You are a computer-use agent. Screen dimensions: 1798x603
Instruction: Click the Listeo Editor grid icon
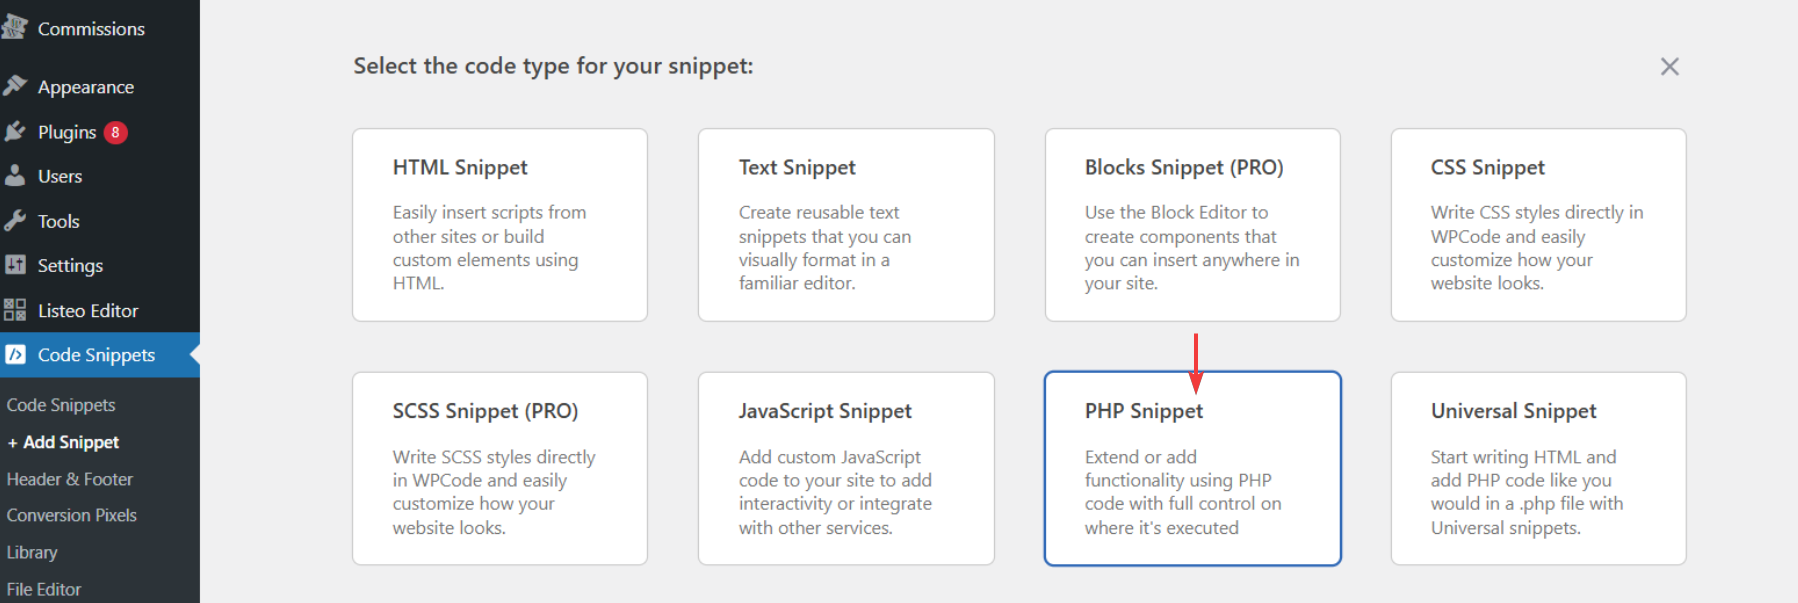[15, 310]
